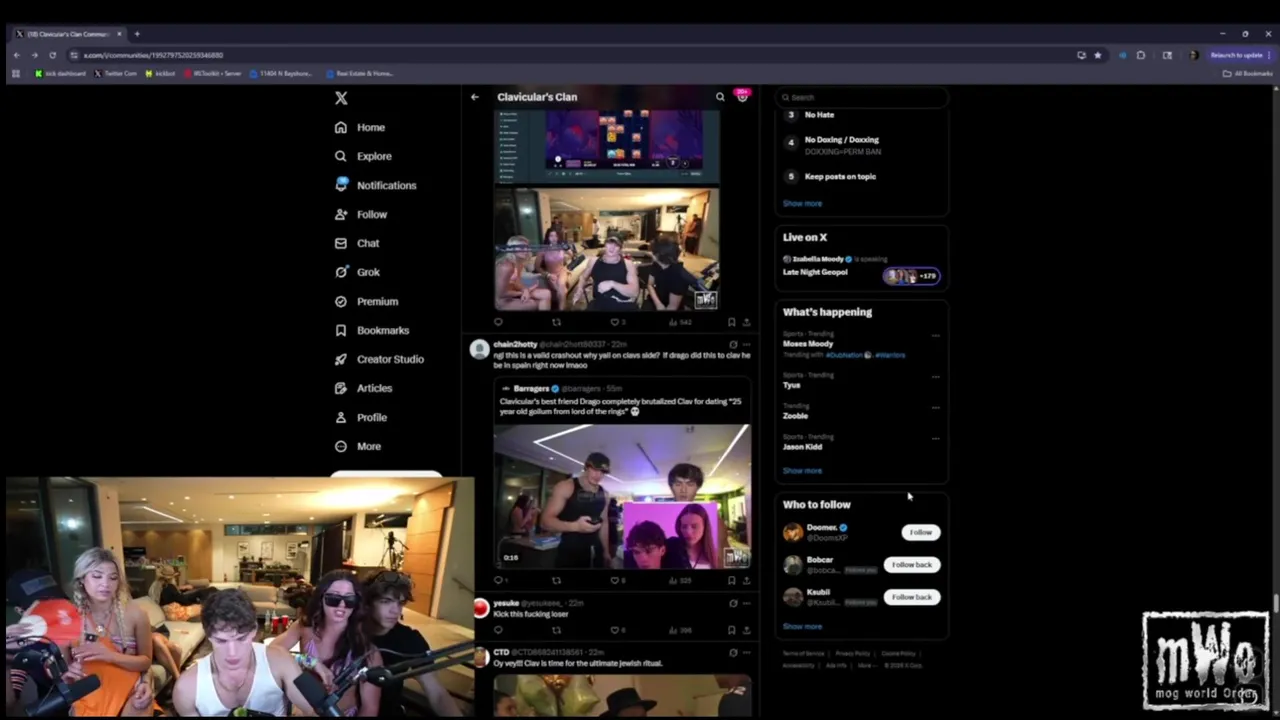View analytics on chain2hotty post
Viewport: 1280px width, 720px height.
680,580
